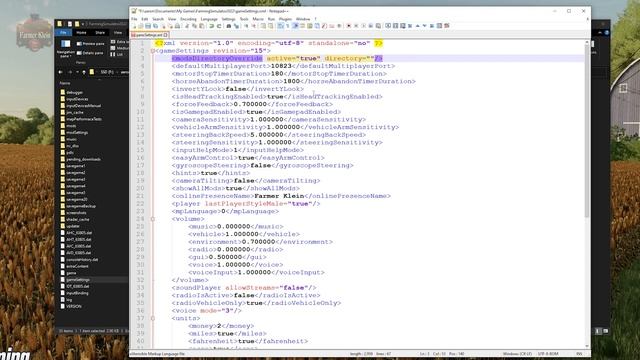Open the View tab in Explorer window
Image resolution: width=640 pixels, height=360 pixels.
coord(118,32)
